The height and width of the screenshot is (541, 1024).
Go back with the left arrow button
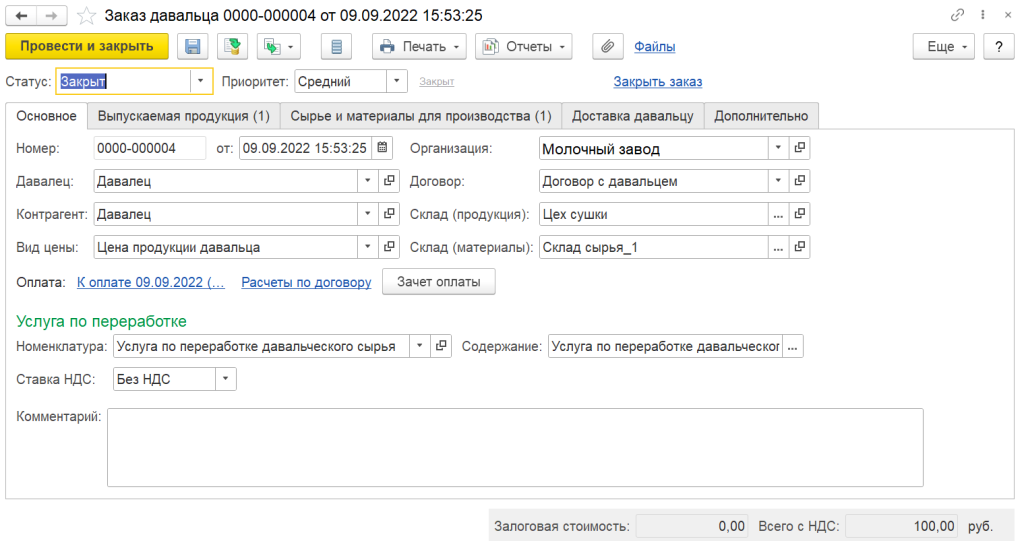21,16
